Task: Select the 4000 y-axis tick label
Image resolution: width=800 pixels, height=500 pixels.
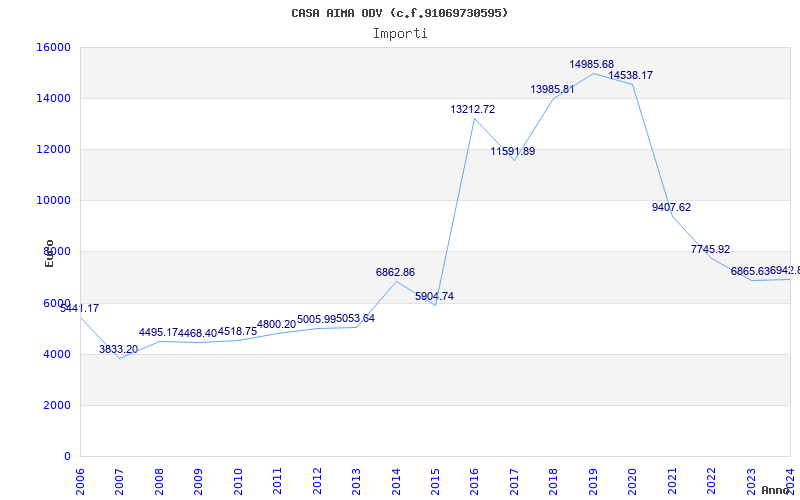Action: (x=57, y=354)
